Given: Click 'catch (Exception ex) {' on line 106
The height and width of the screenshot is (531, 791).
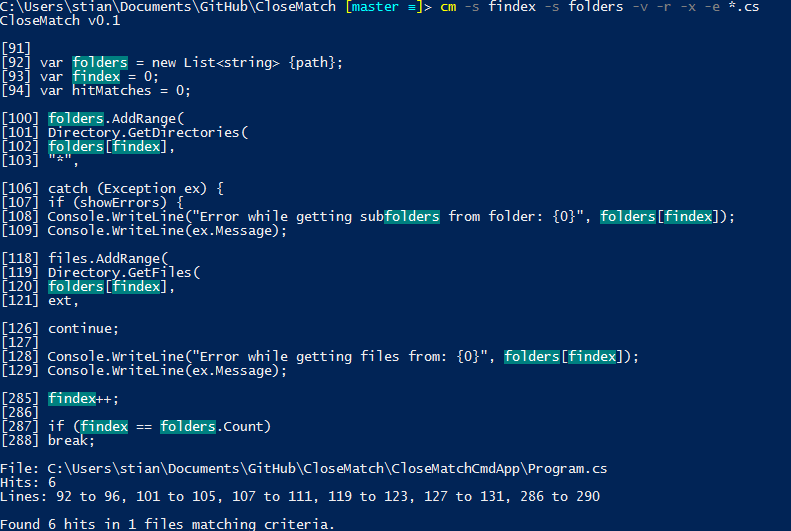Looking at the screenshot, I should pyautogui.click(x=136, y=189).
